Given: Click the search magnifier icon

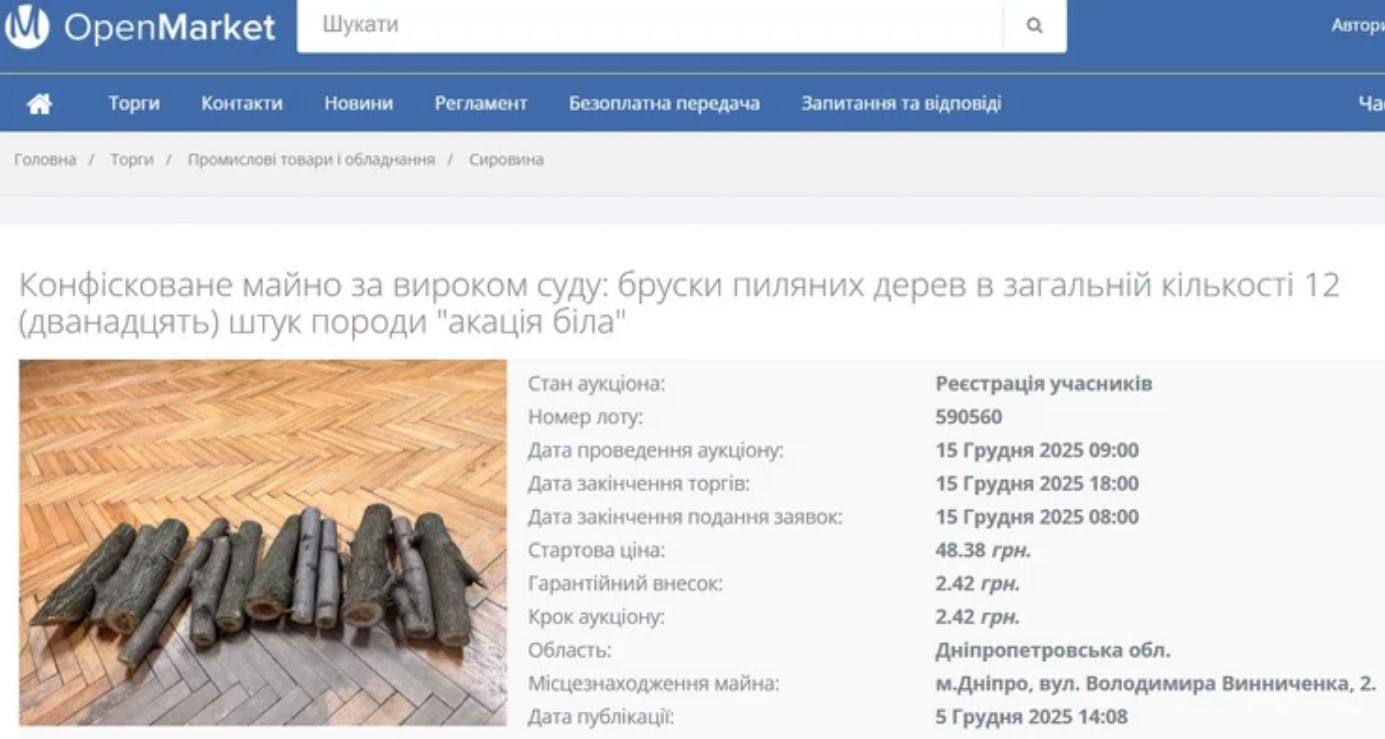Looking at the screenshot, I should (x=1034, y=26).
